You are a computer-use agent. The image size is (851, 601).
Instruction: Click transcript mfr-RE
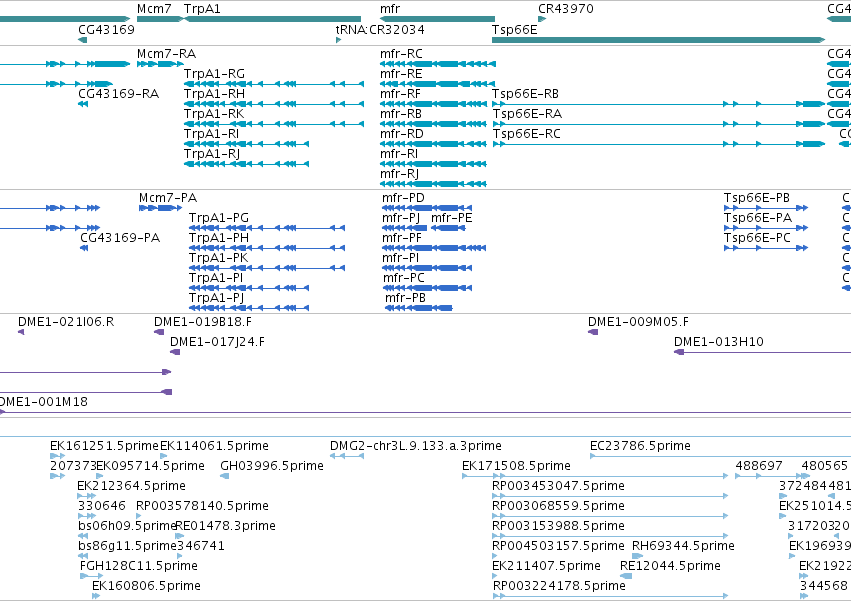tap(437, 84)
